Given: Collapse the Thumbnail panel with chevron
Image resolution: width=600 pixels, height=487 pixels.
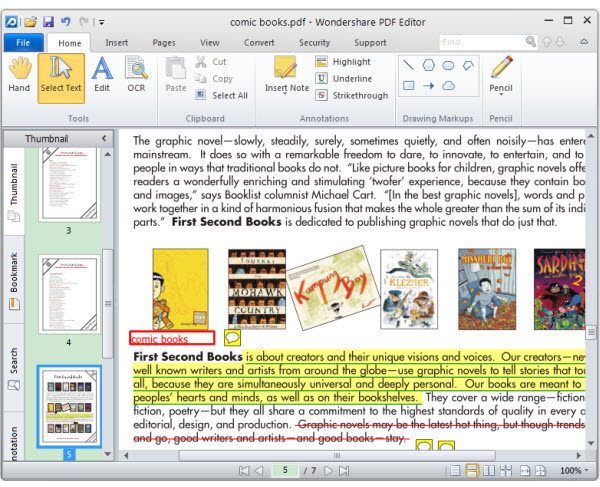Looking at the screenshot, I should click(x=104, y=138).
